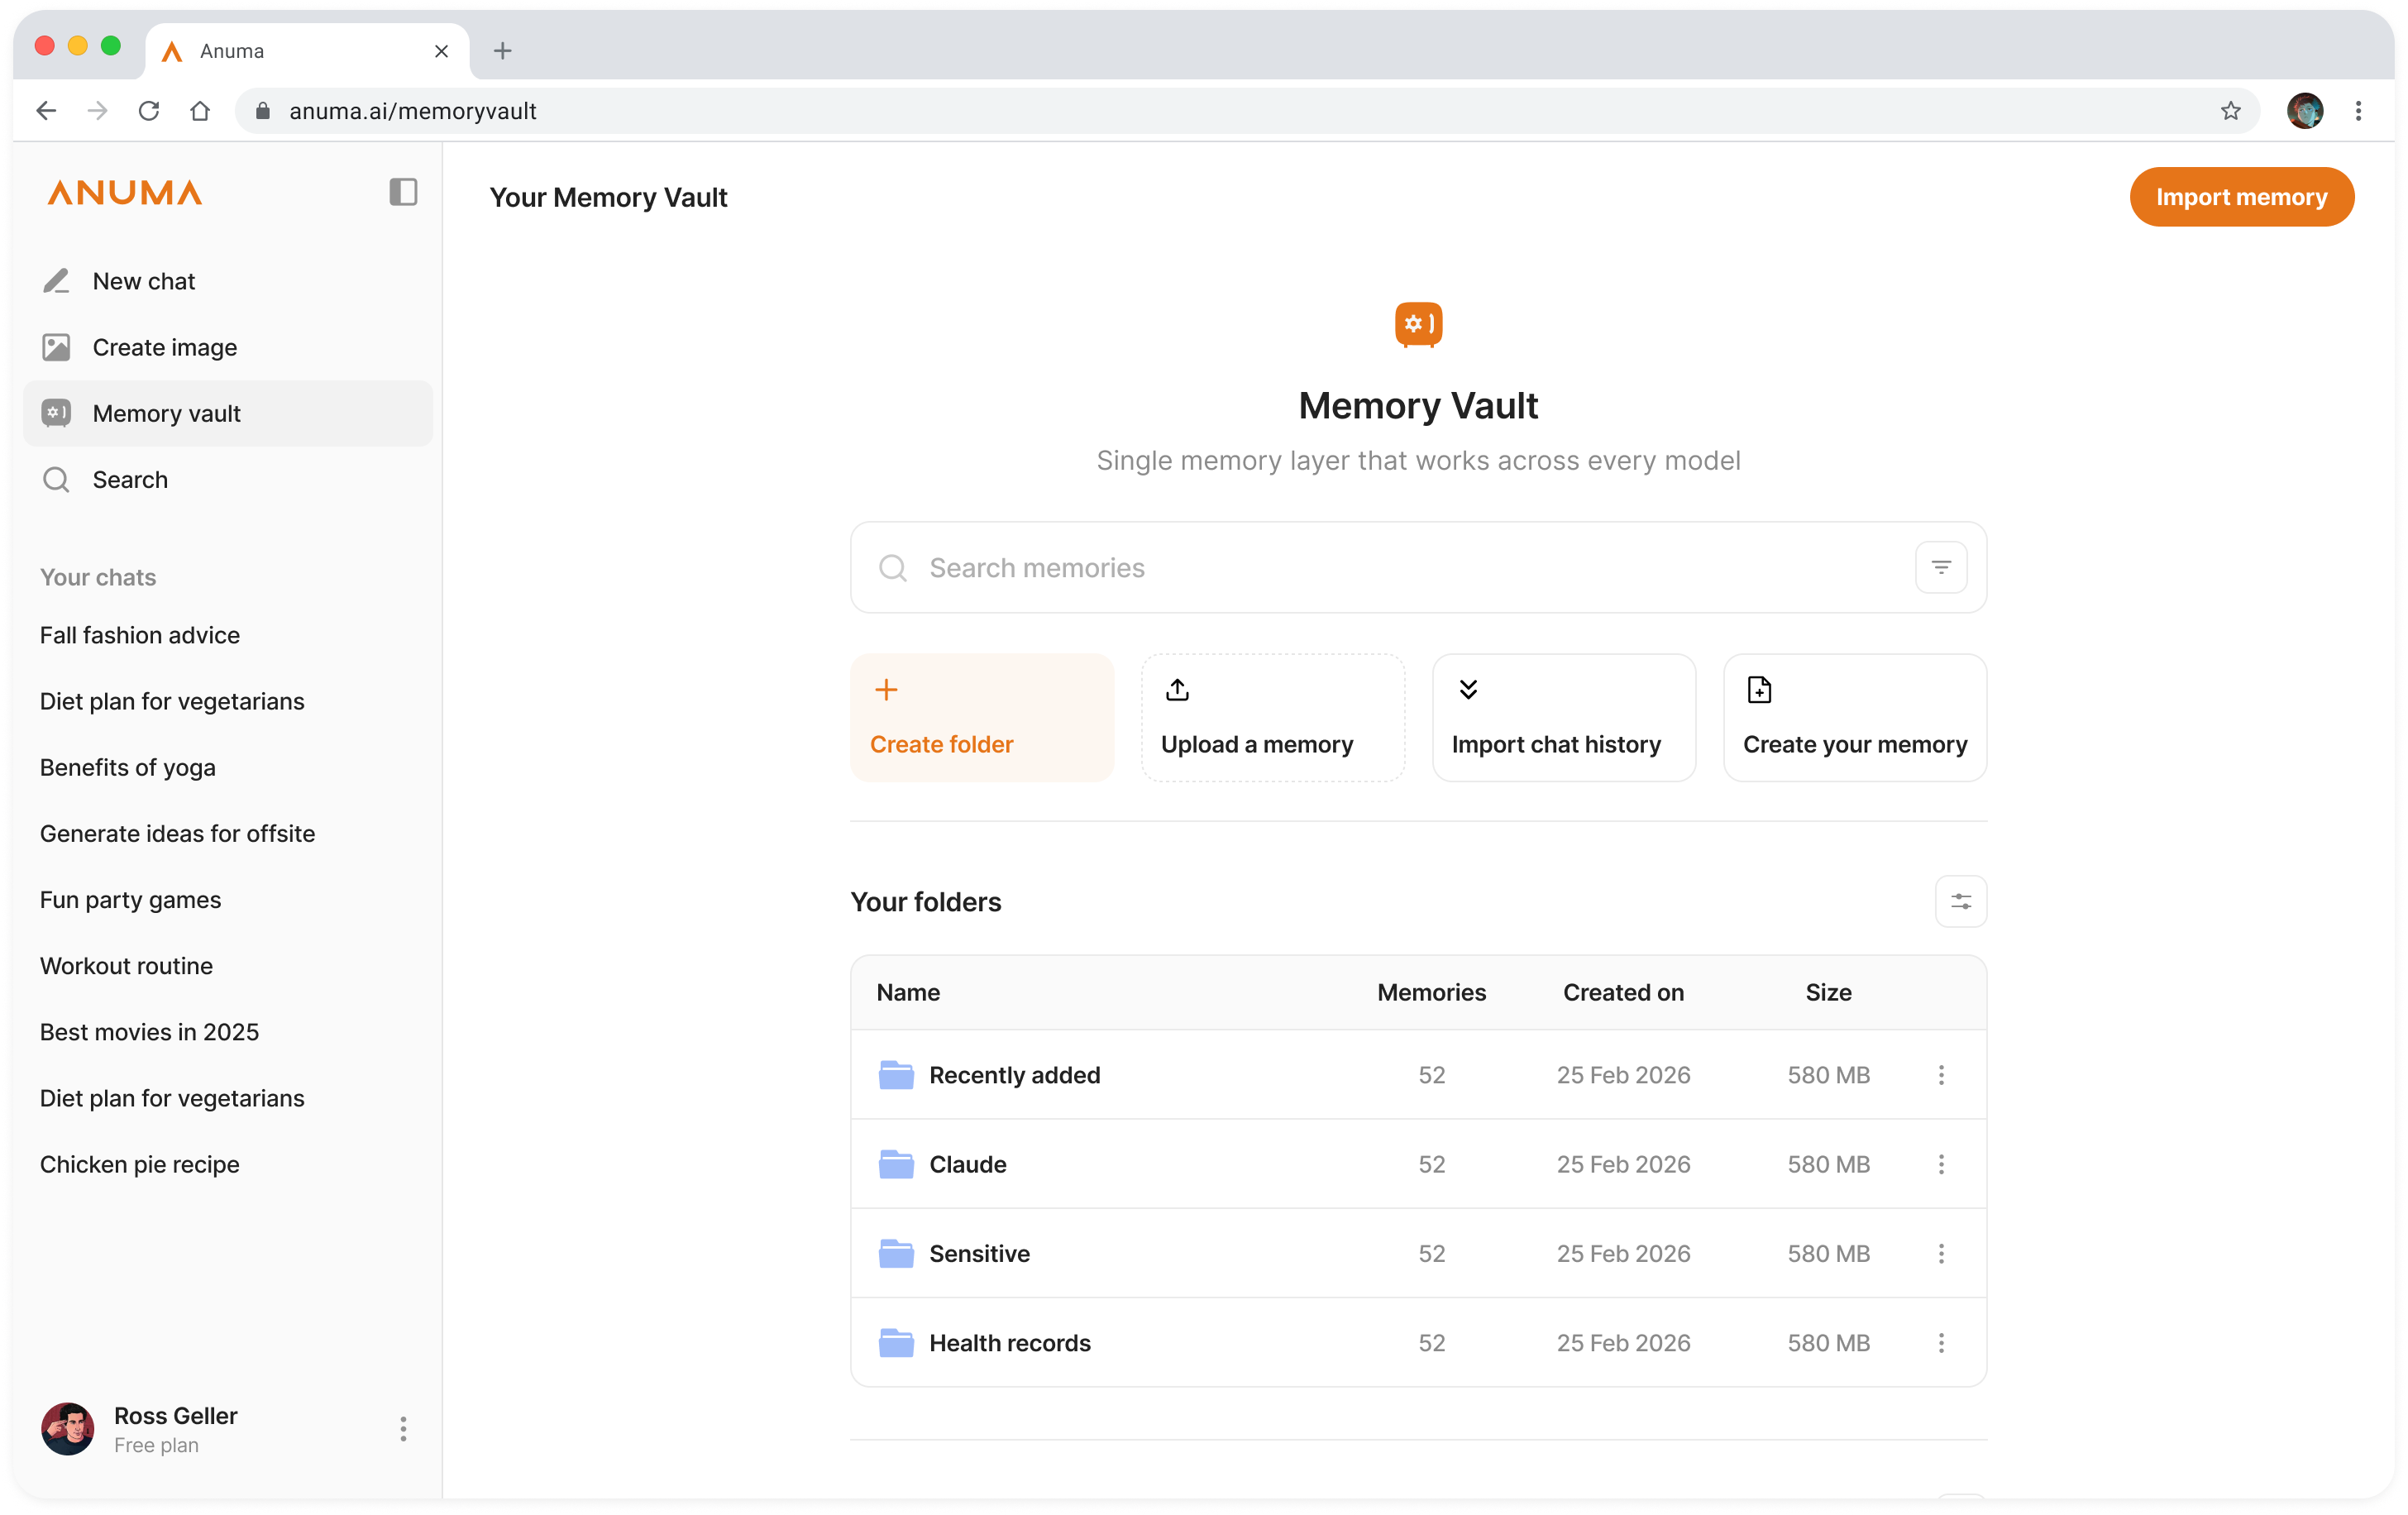Image resolution: width=2408 pixels, height=1515 pixels.
Task: Collapse the sidebar panel icon
Action: (x=403, y=192)
